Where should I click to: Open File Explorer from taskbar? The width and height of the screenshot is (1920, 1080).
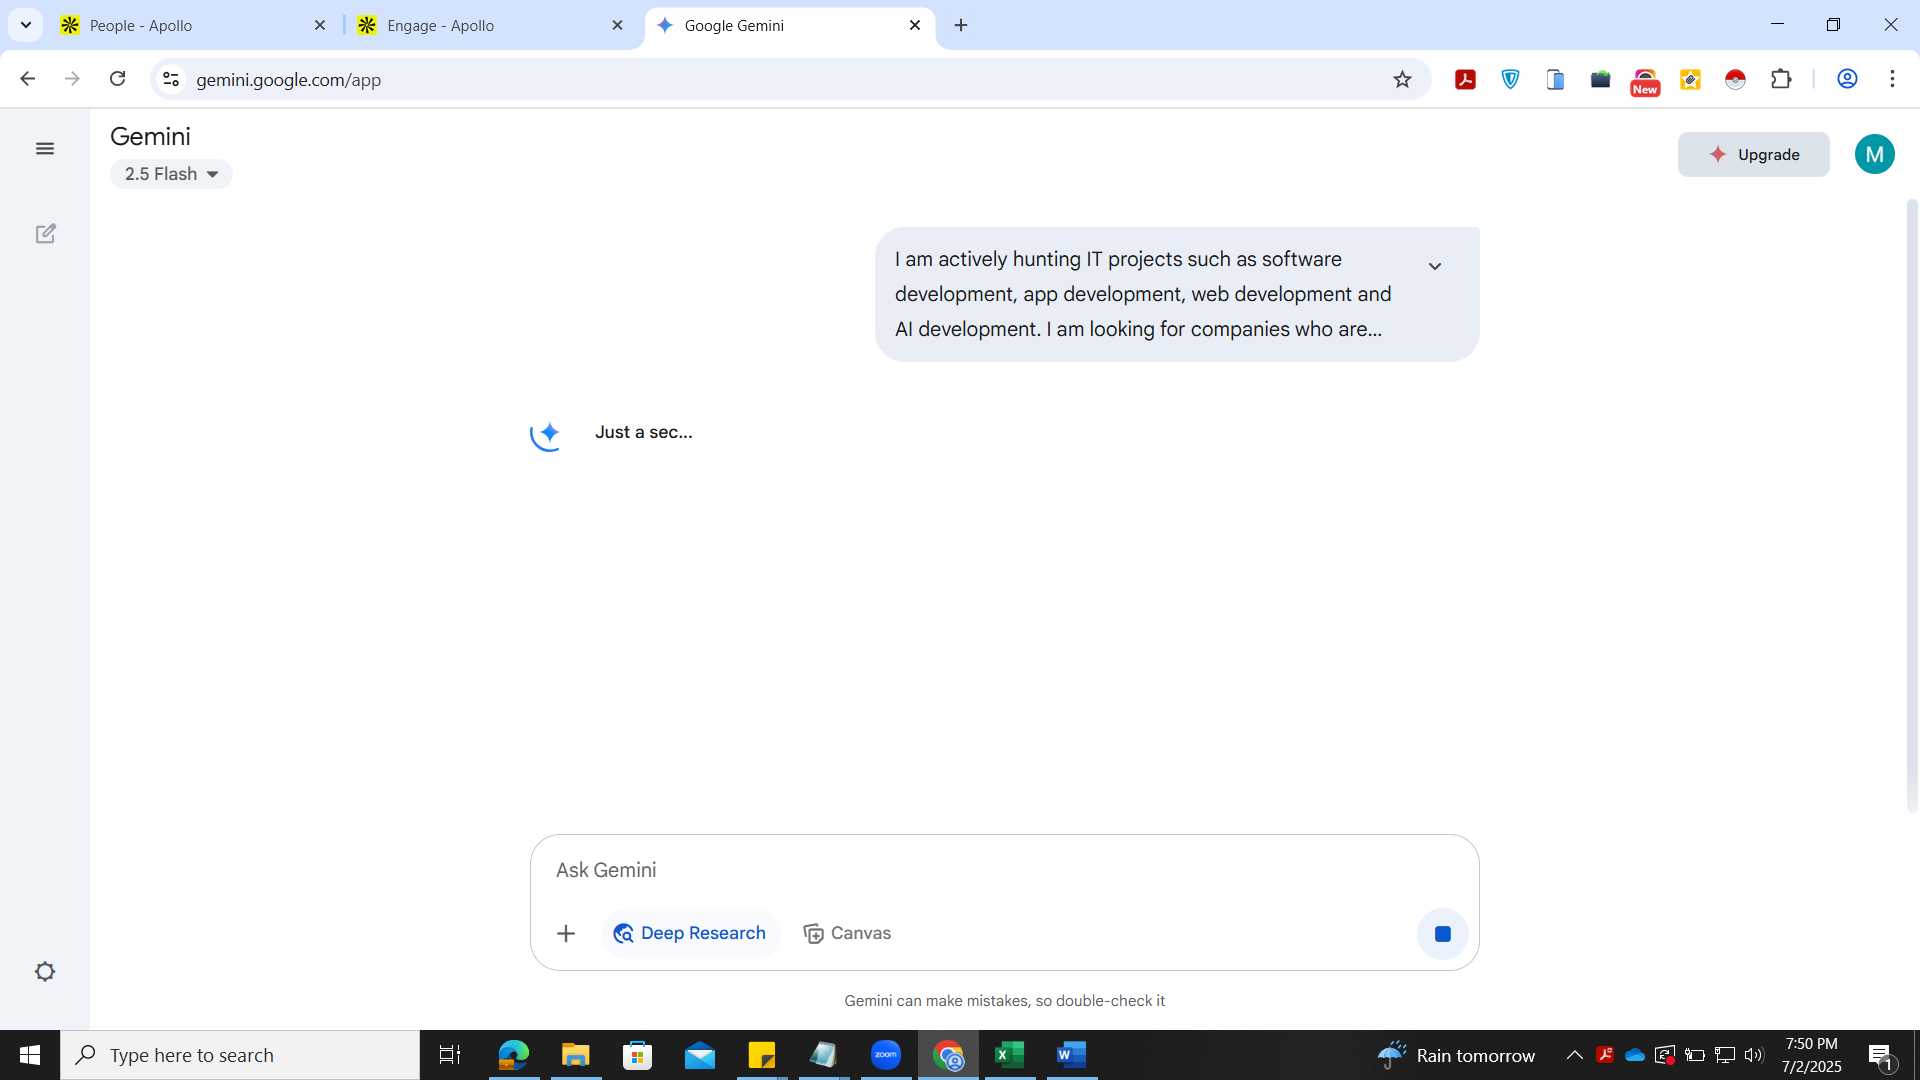pyautogui.click(x=575, y=1055)
